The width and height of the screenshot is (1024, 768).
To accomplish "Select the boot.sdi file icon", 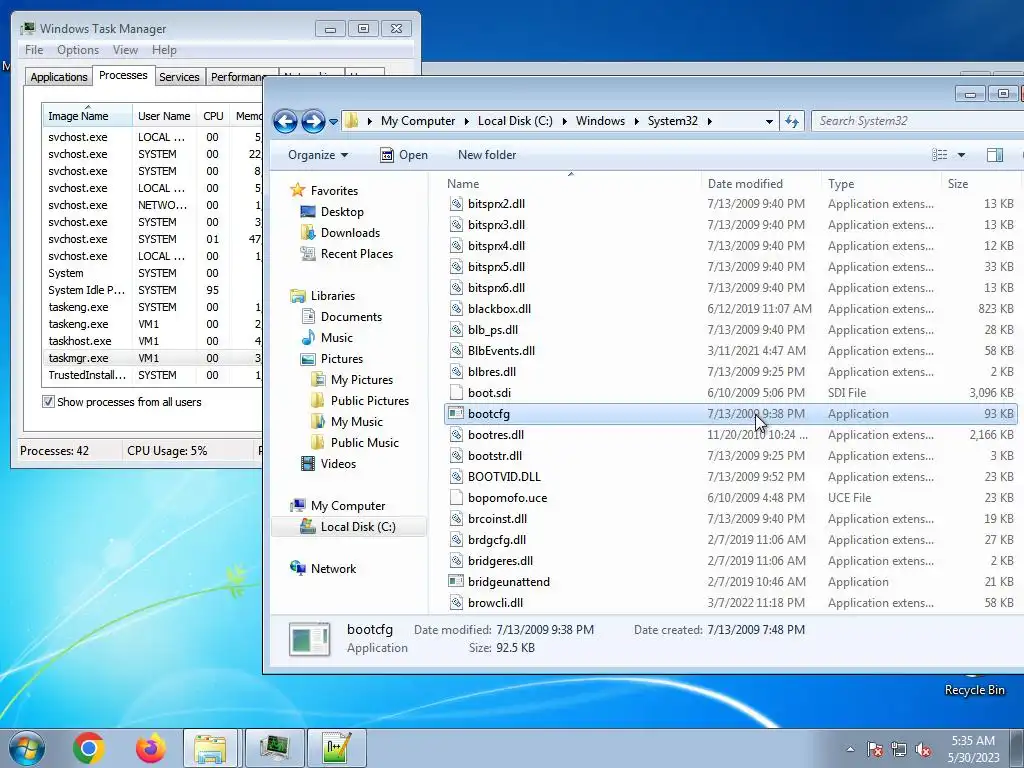I will 456,392.
